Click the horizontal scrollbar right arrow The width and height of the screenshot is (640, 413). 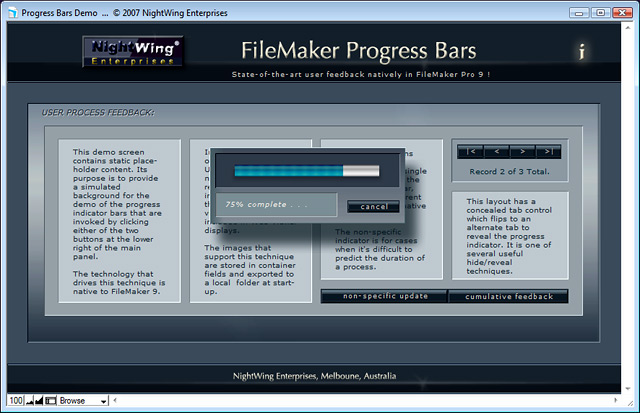(616, 400)
